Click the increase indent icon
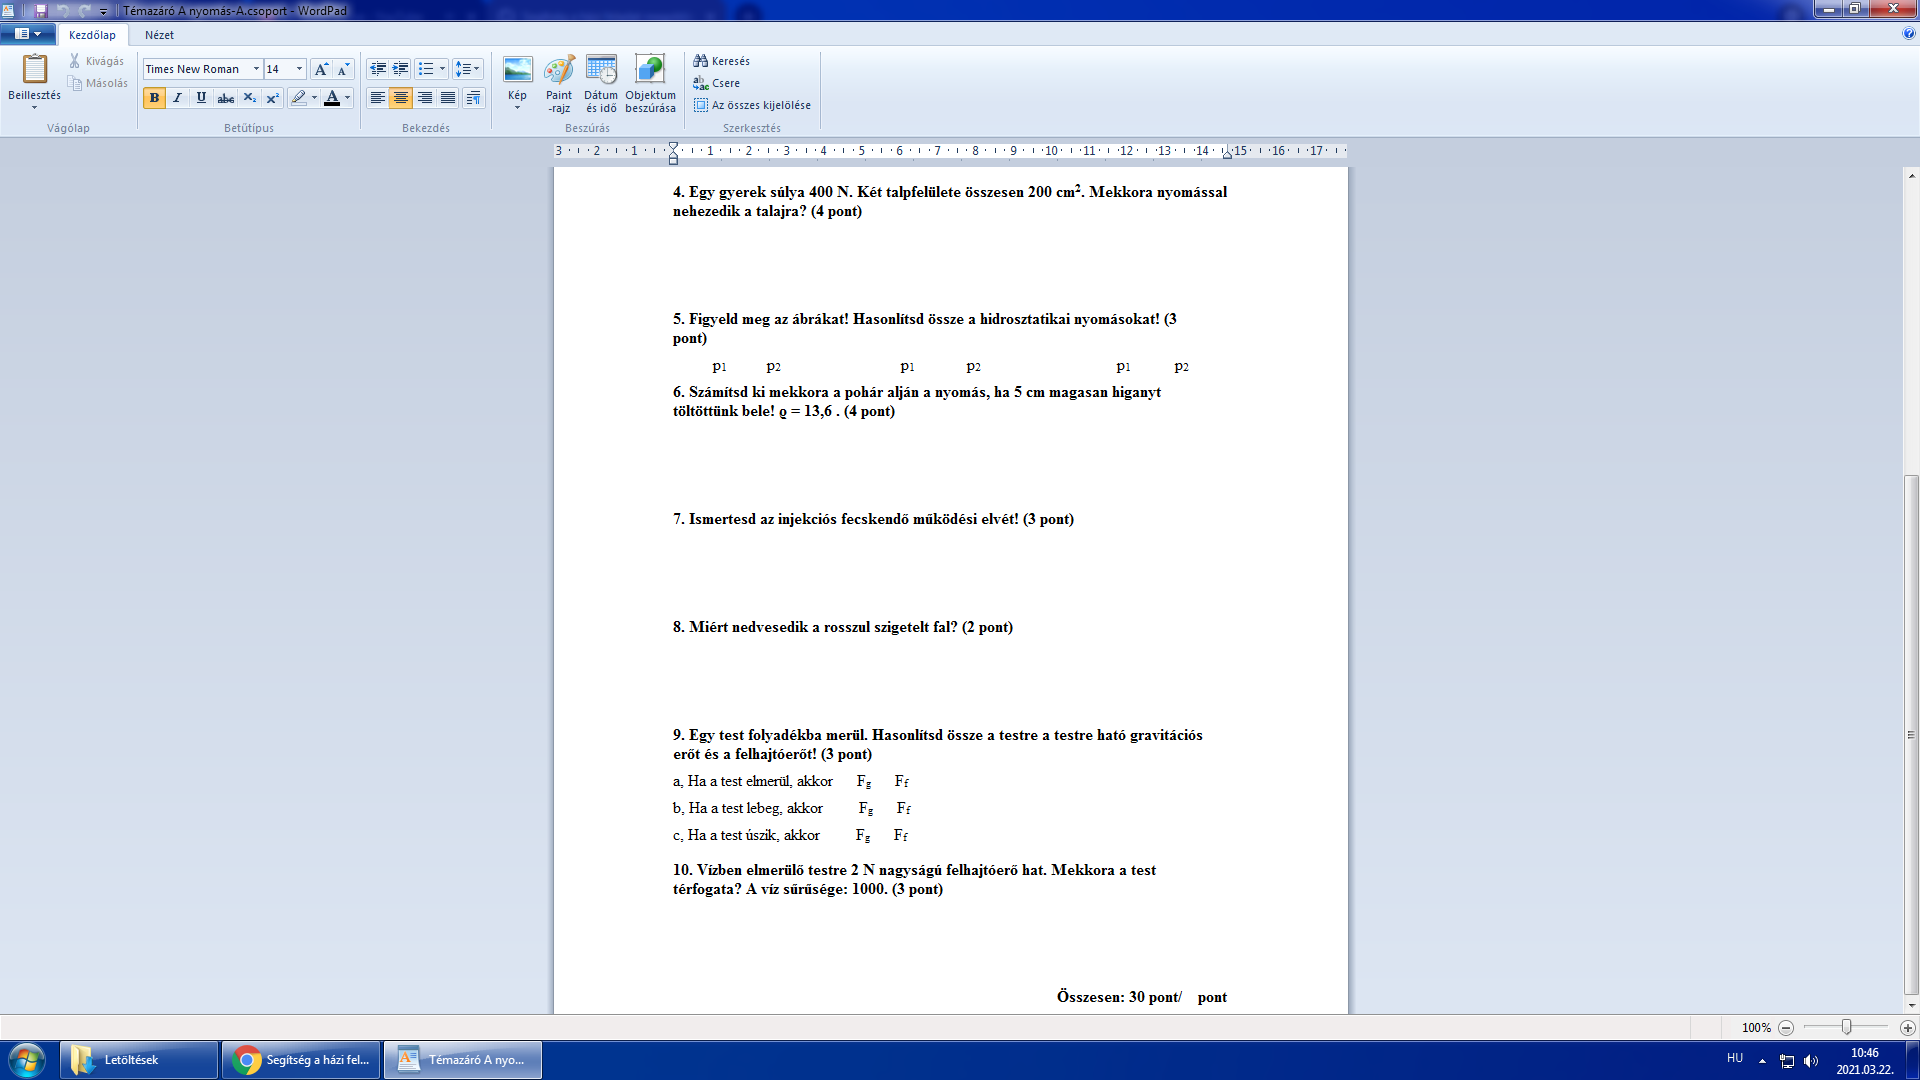This screenshot has width=1920, height=1080. 401,69
